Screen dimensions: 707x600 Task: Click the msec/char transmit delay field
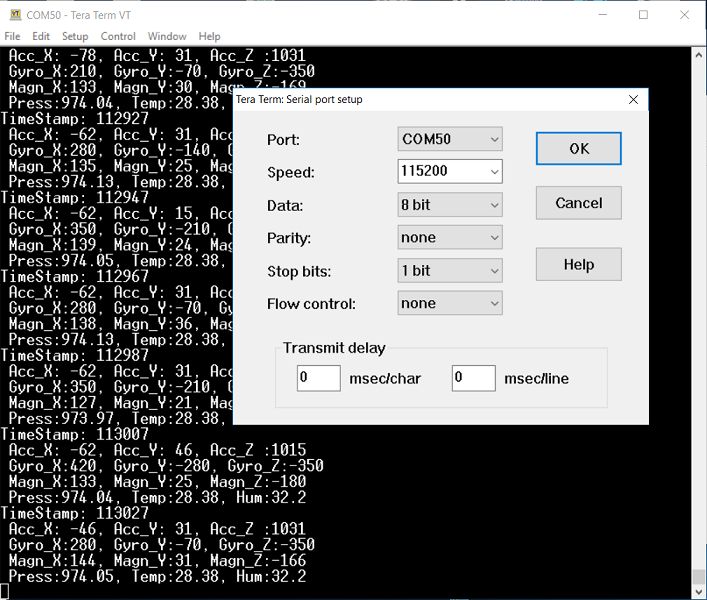pos(318,378)
